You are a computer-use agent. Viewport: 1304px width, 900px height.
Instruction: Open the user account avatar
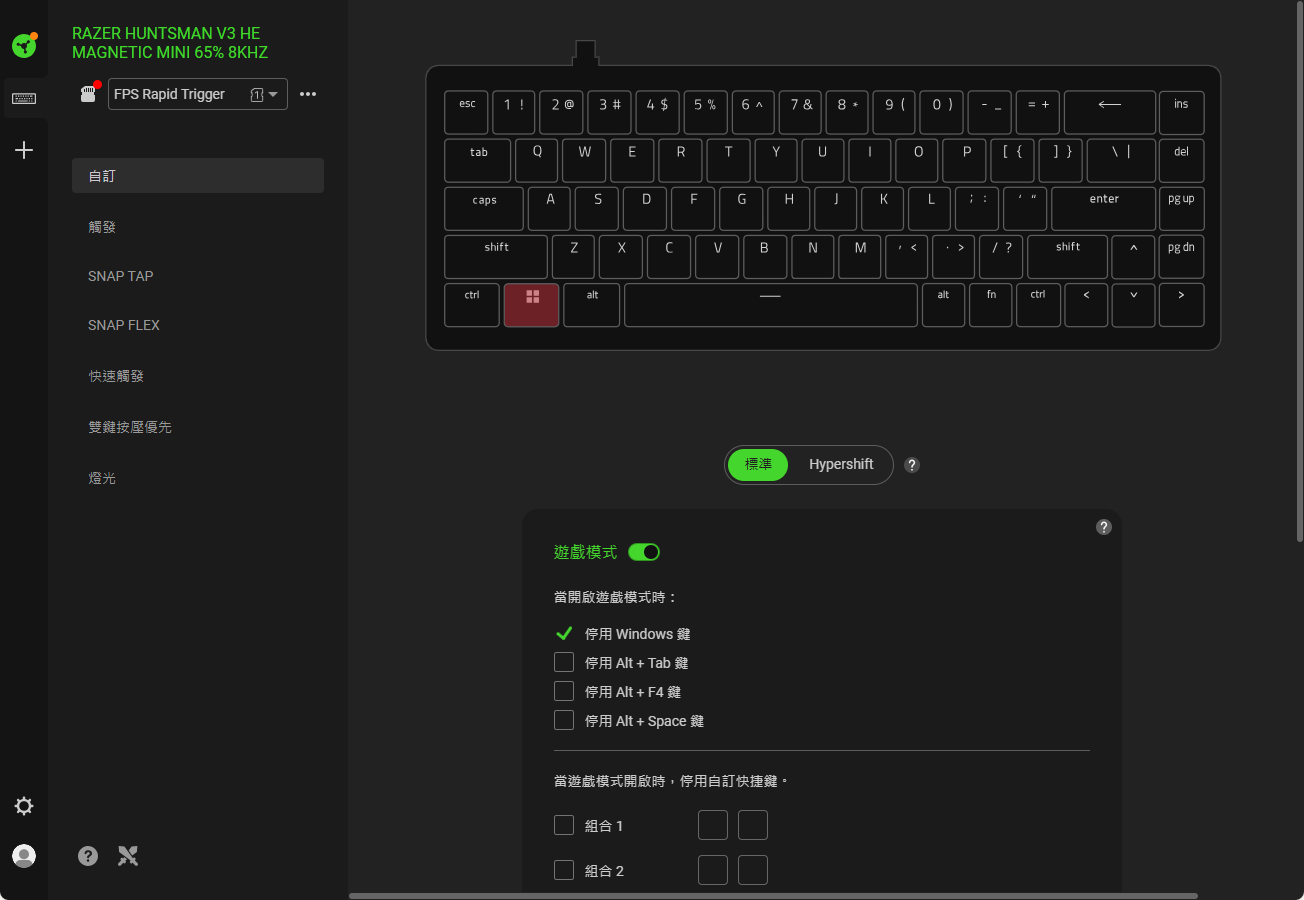(x=24, y=855)
